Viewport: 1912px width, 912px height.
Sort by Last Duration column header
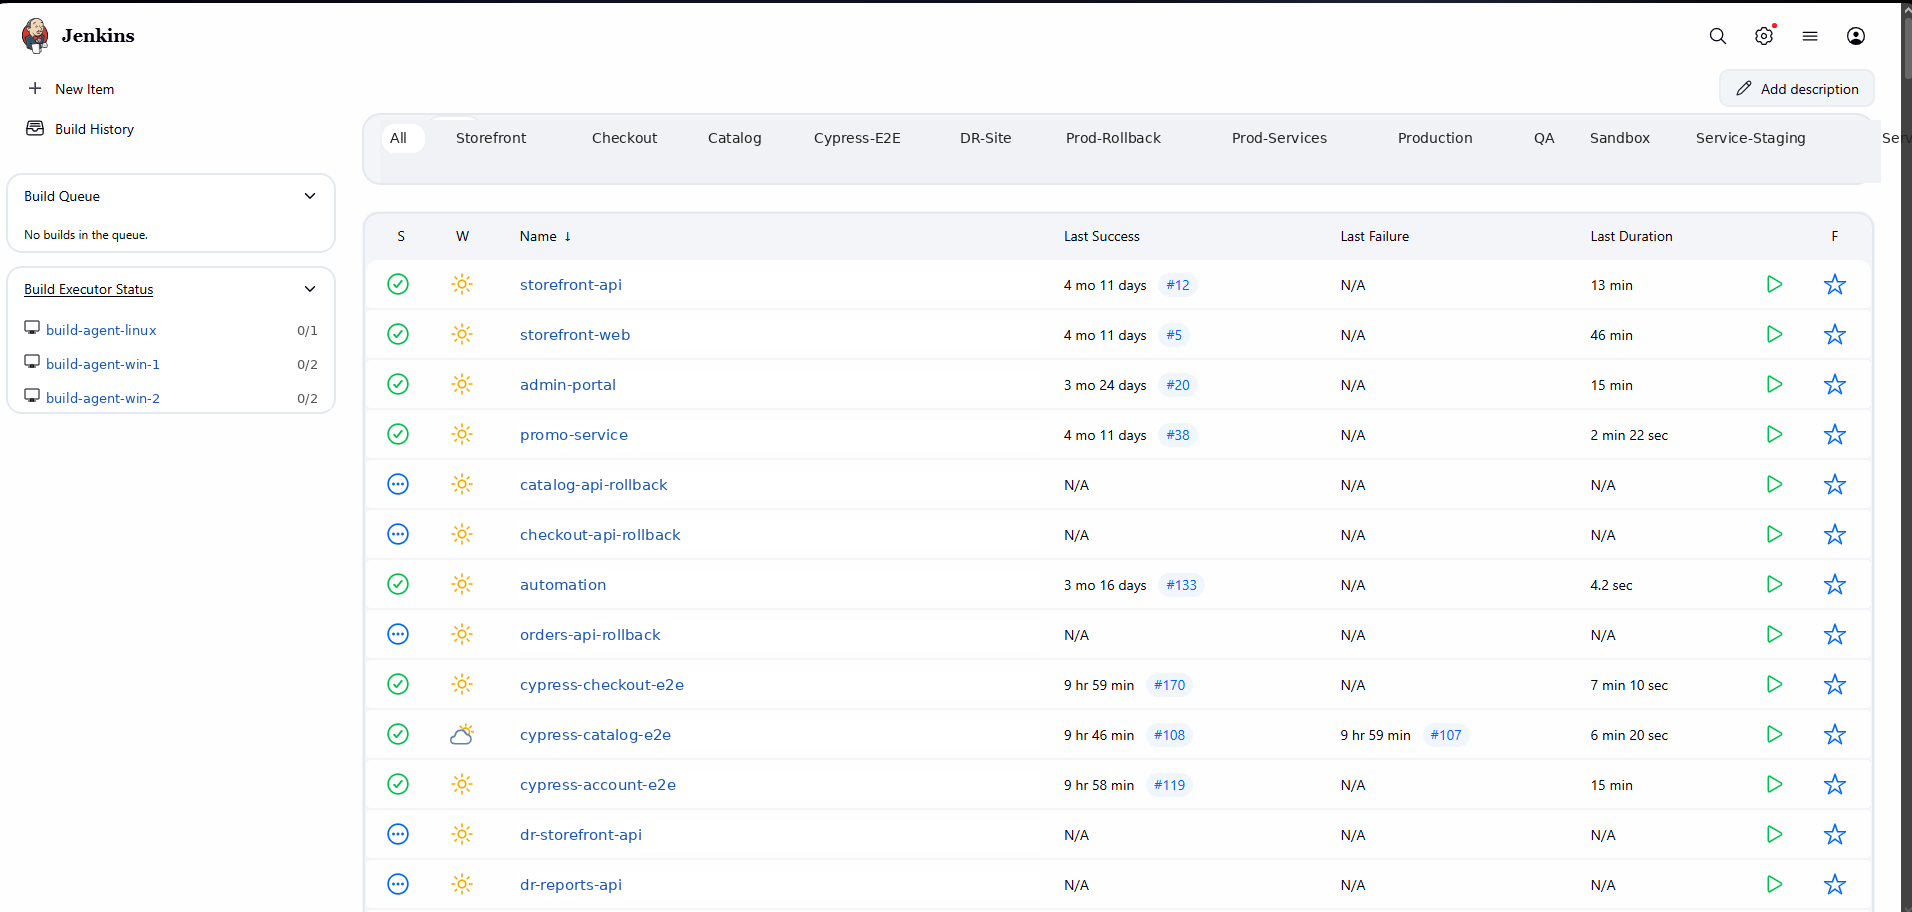point(1631,237)
